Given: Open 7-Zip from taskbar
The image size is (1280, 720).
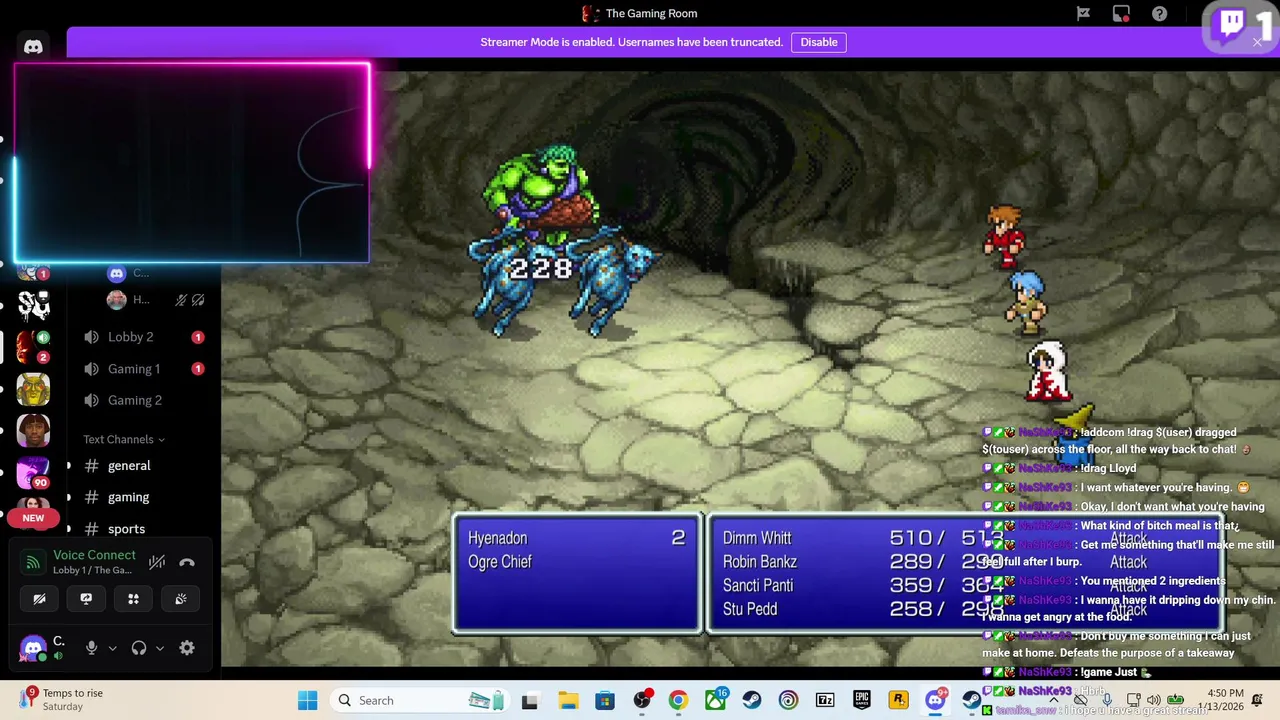Looking at the screenshot, I should pos(825,700).
